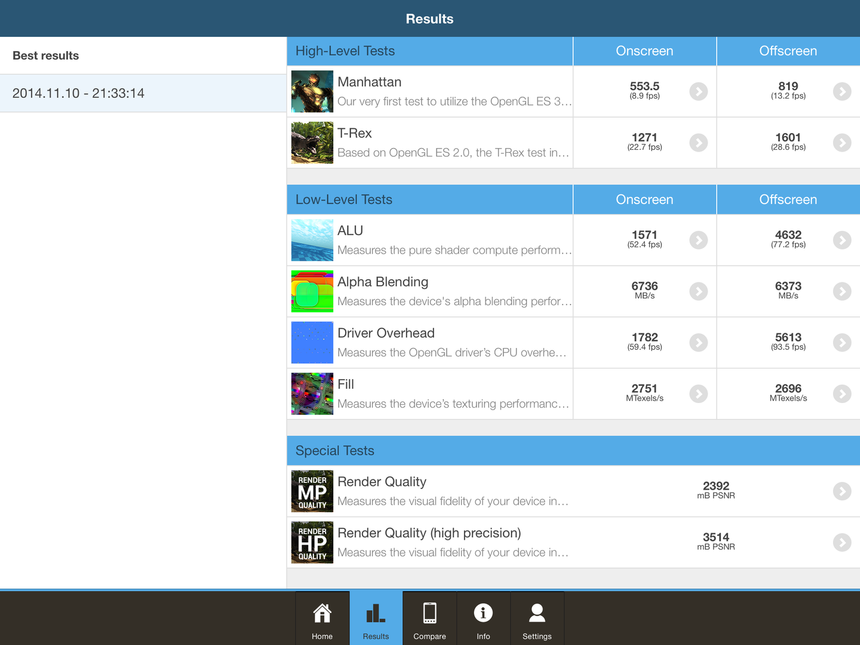Expand the Fill offscreen result details
This screenshot has height=645, width=860.
pos(841,393)
